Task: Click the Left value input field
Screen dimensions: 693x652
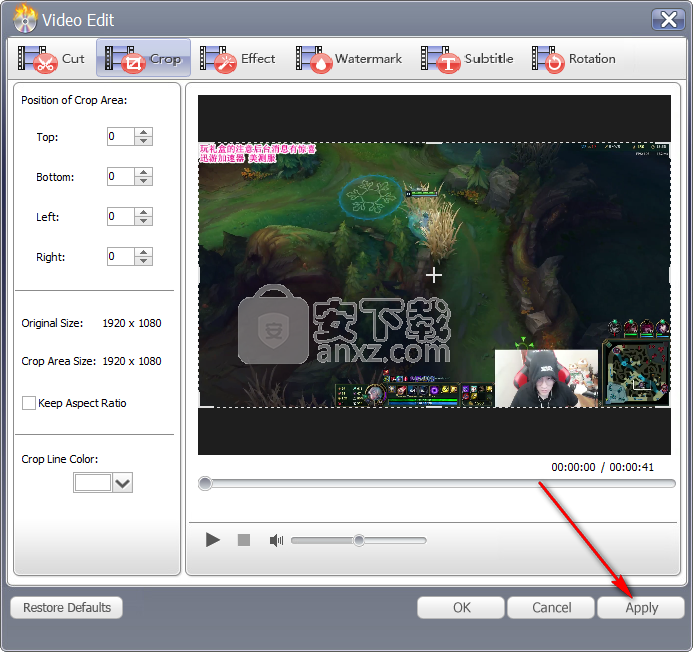Action: [x=121, y=216]
